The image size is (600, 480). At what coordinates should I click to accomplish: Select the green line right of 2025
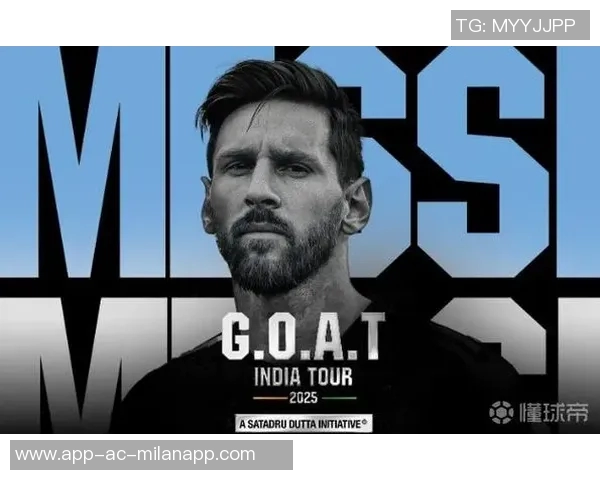tap(339, 398)
